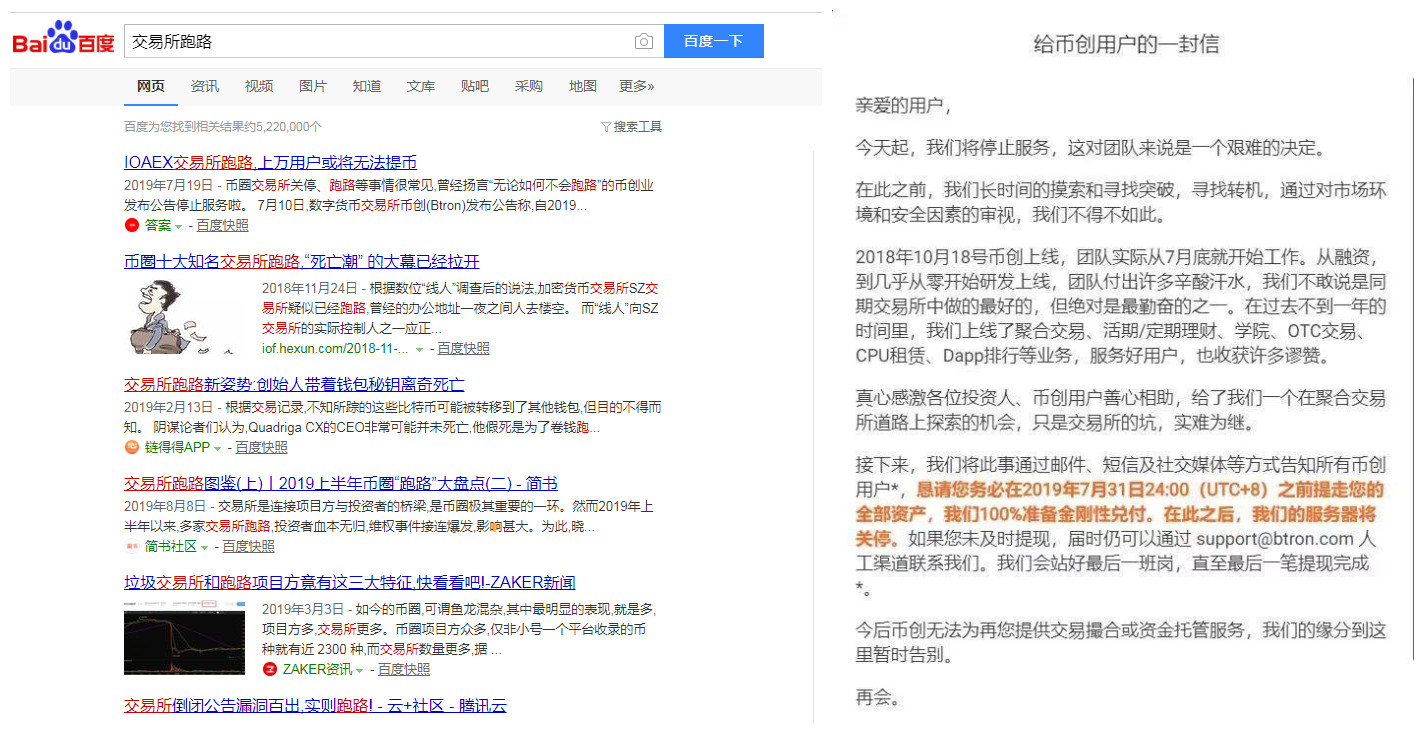This screenshot has width=1424, height=732.
Task: Click the Baidu logo
Action: (x=63, y=40)
